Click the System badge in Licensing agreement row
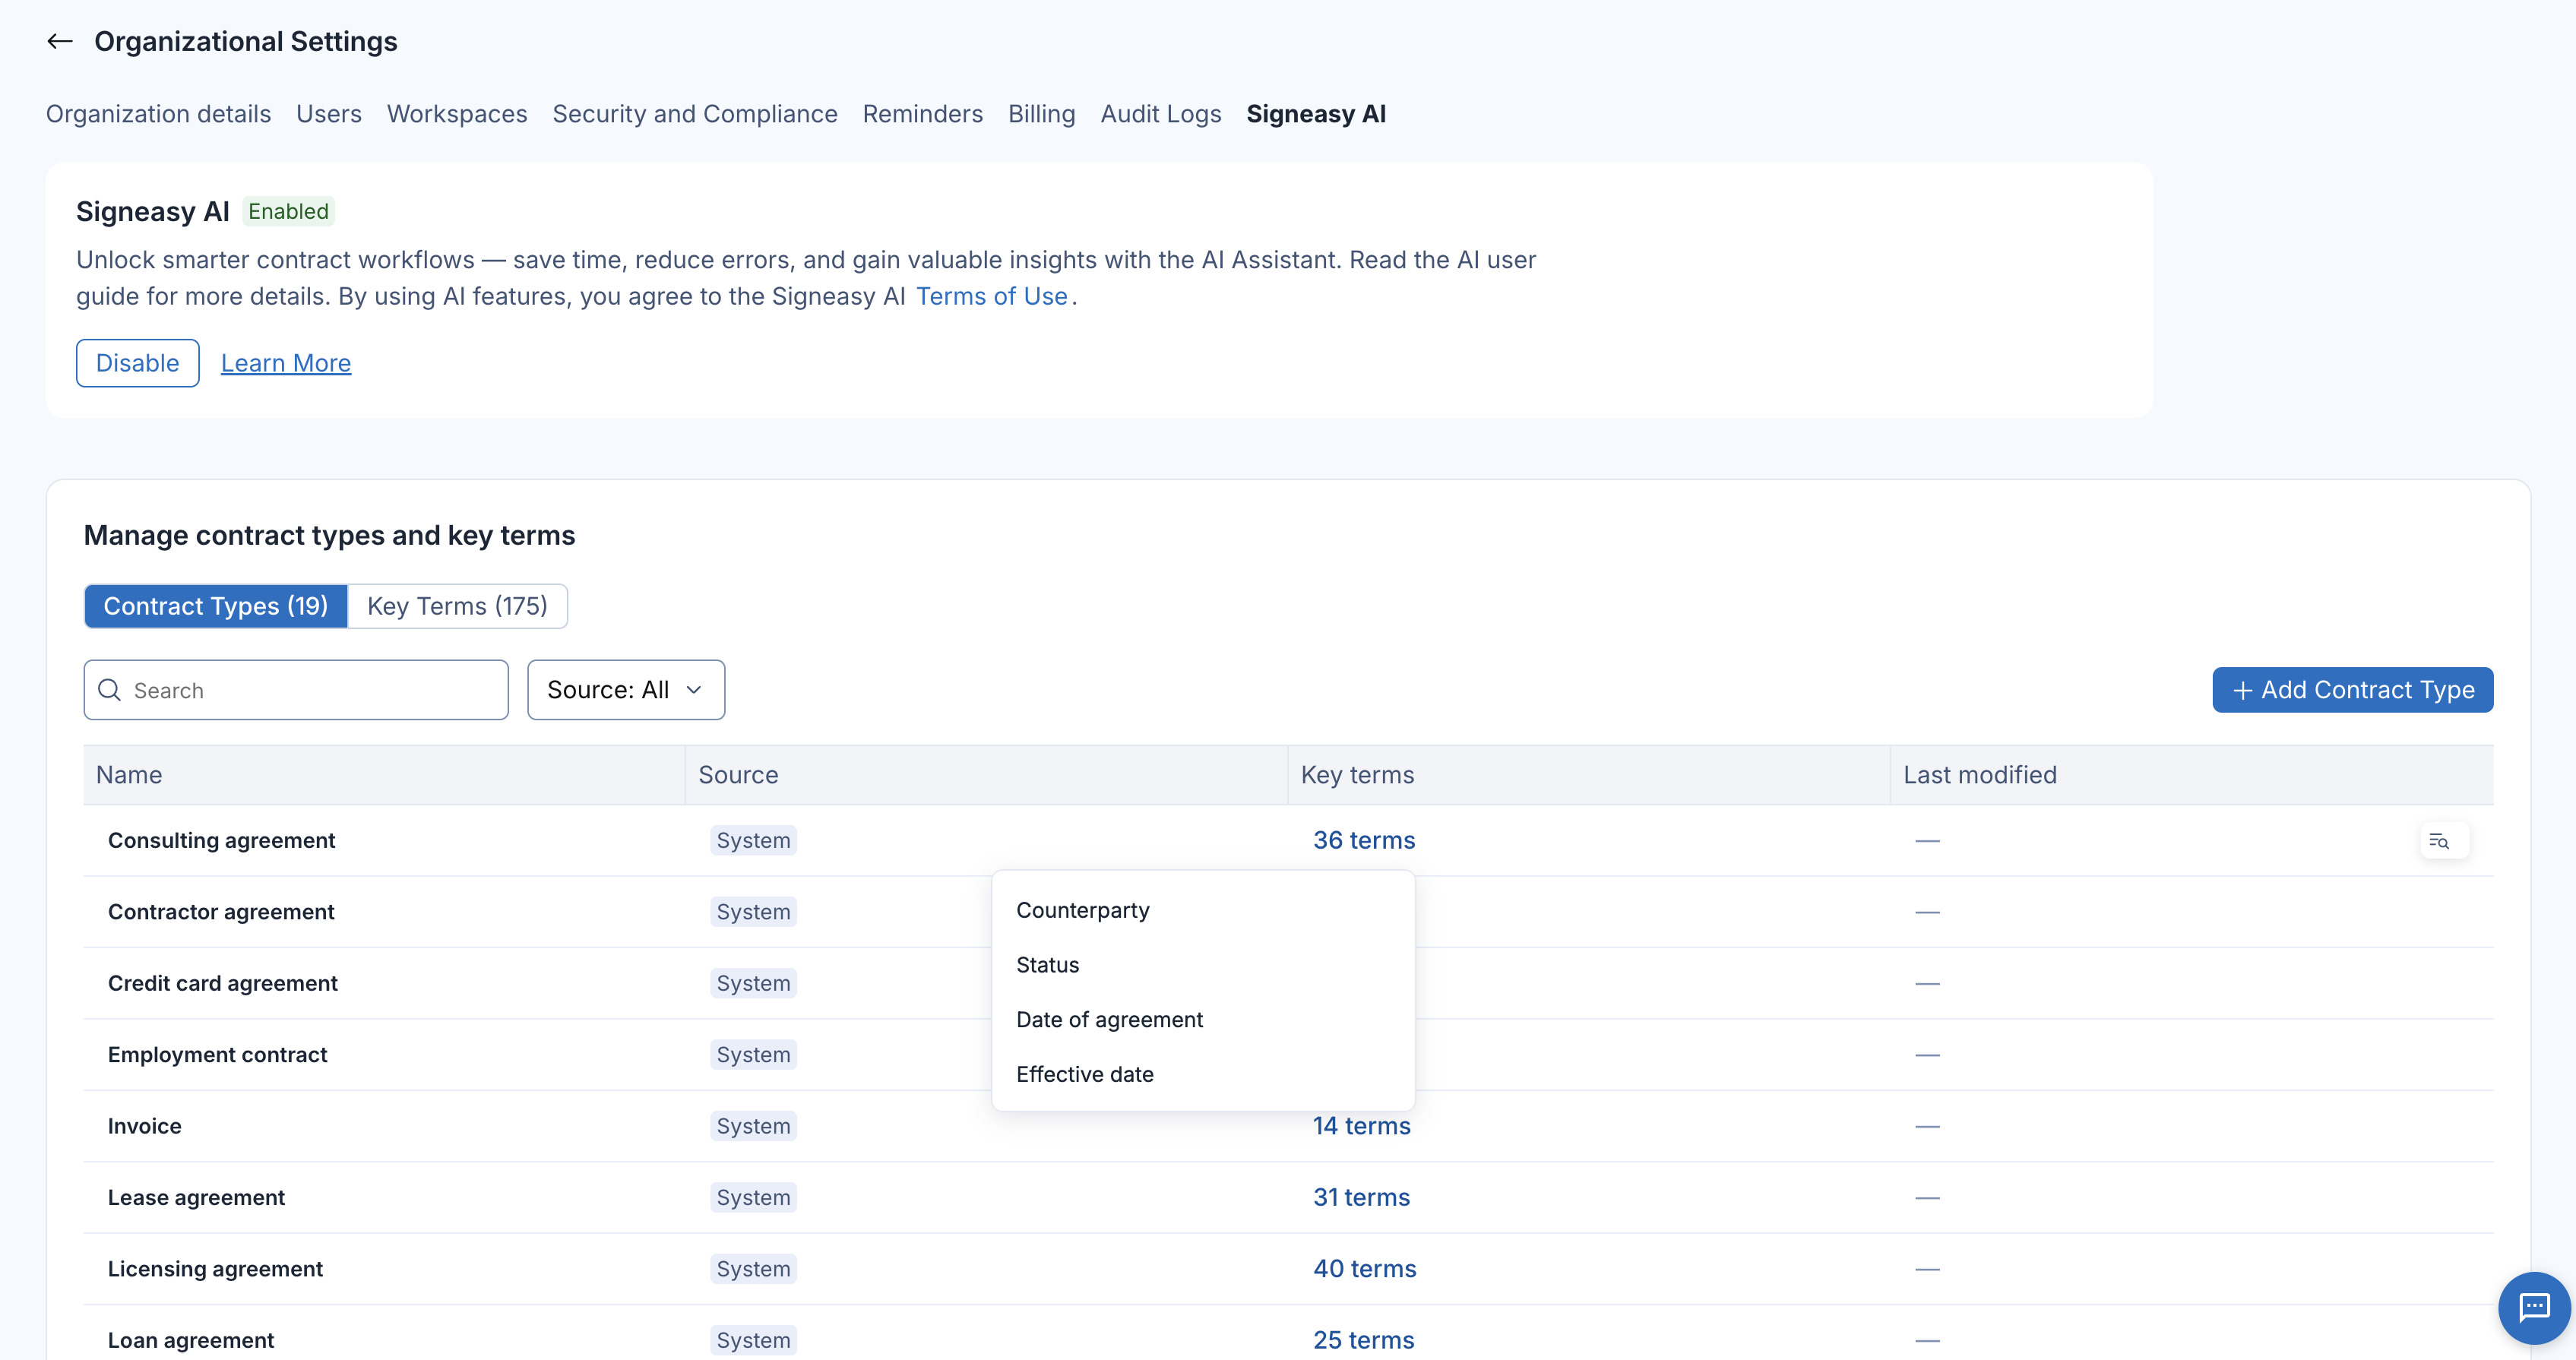The height and width of the screenshot is (1360, 2576). pyautogui.click(x=753, y=1269)
